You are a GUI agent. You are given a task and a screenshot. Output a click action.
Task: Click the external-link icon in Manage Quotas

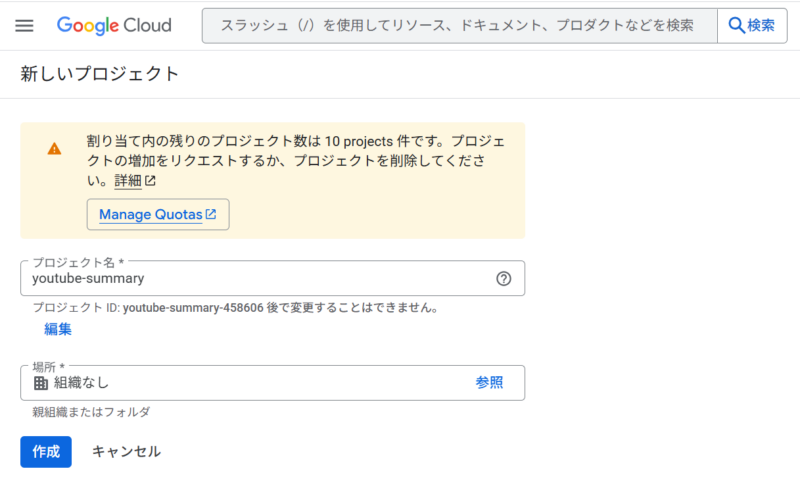(211, 214)
